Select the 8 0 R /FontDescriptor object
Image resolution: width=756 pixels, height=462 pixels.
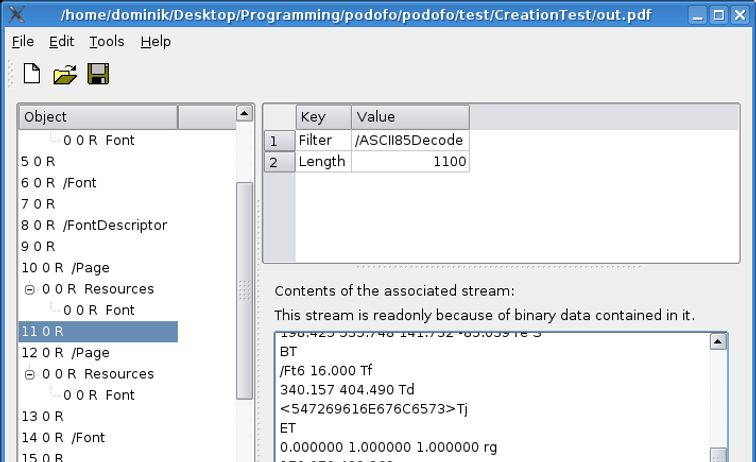tap(93, 225)
